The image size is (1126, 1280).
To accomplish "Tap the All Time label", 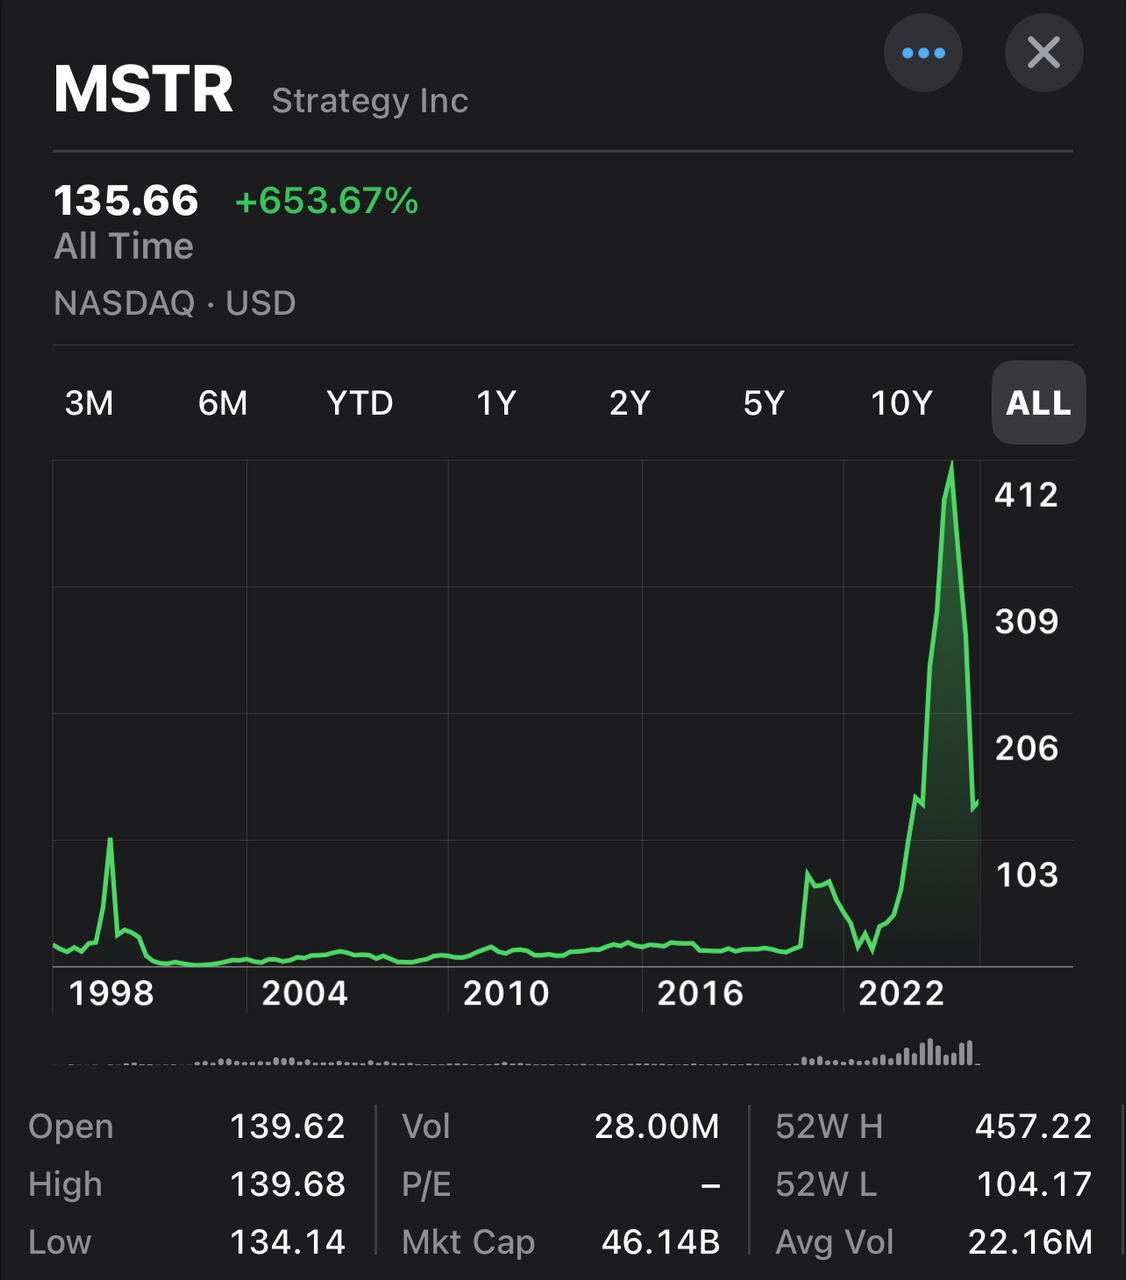I will 124,246.
